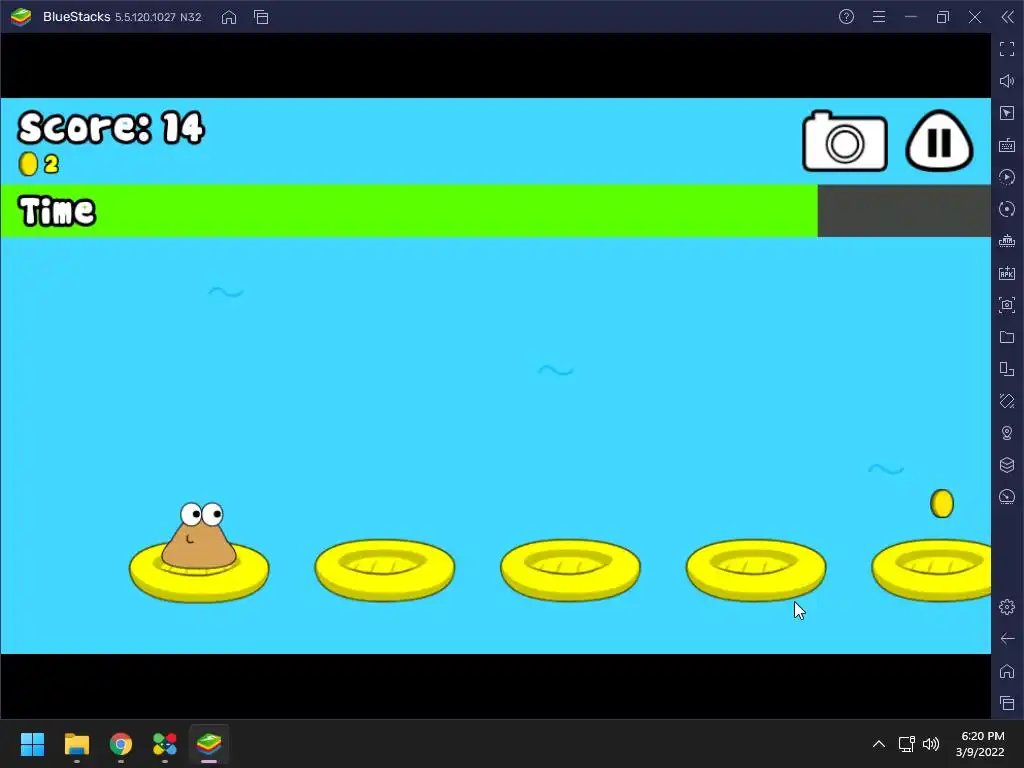Tap the Pou character on the float
1024x768 pixels.
click(x=199, y=536)
